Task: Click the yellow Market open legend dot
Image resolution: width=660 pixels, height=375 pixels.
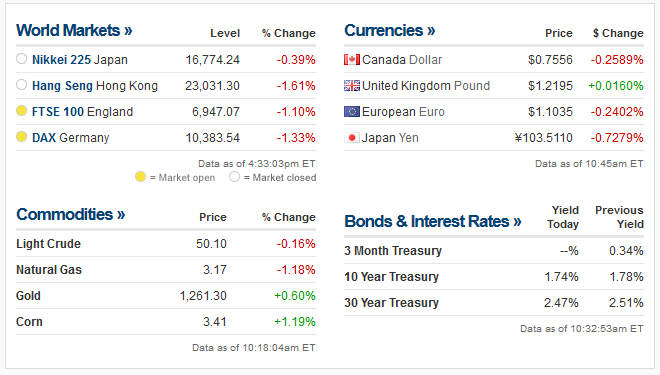Action: [140, 177]
